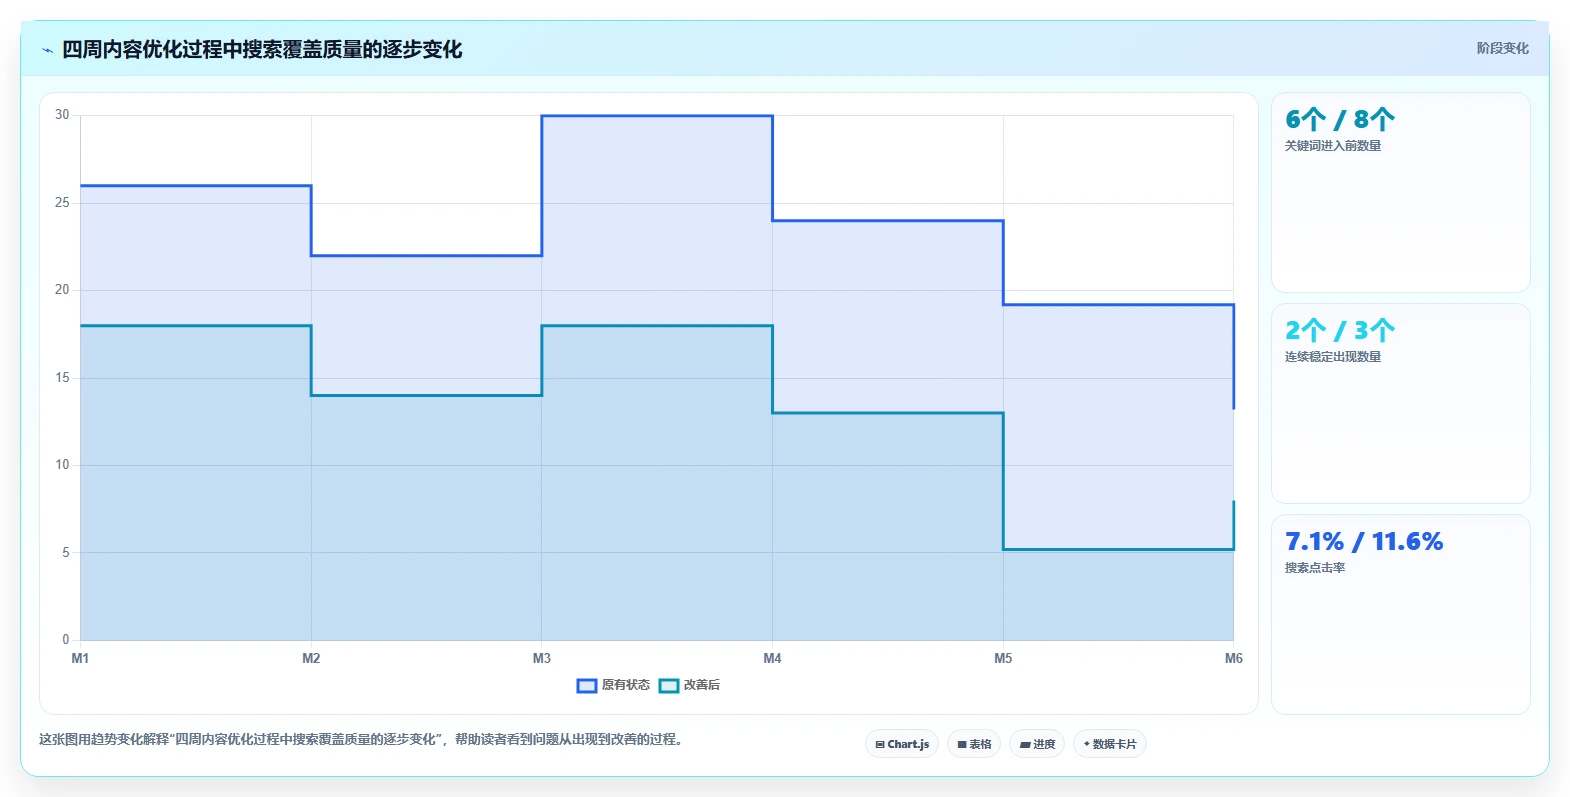Click the M3 x-axis label
The image size is (1570, 797).
click(542, 658)
